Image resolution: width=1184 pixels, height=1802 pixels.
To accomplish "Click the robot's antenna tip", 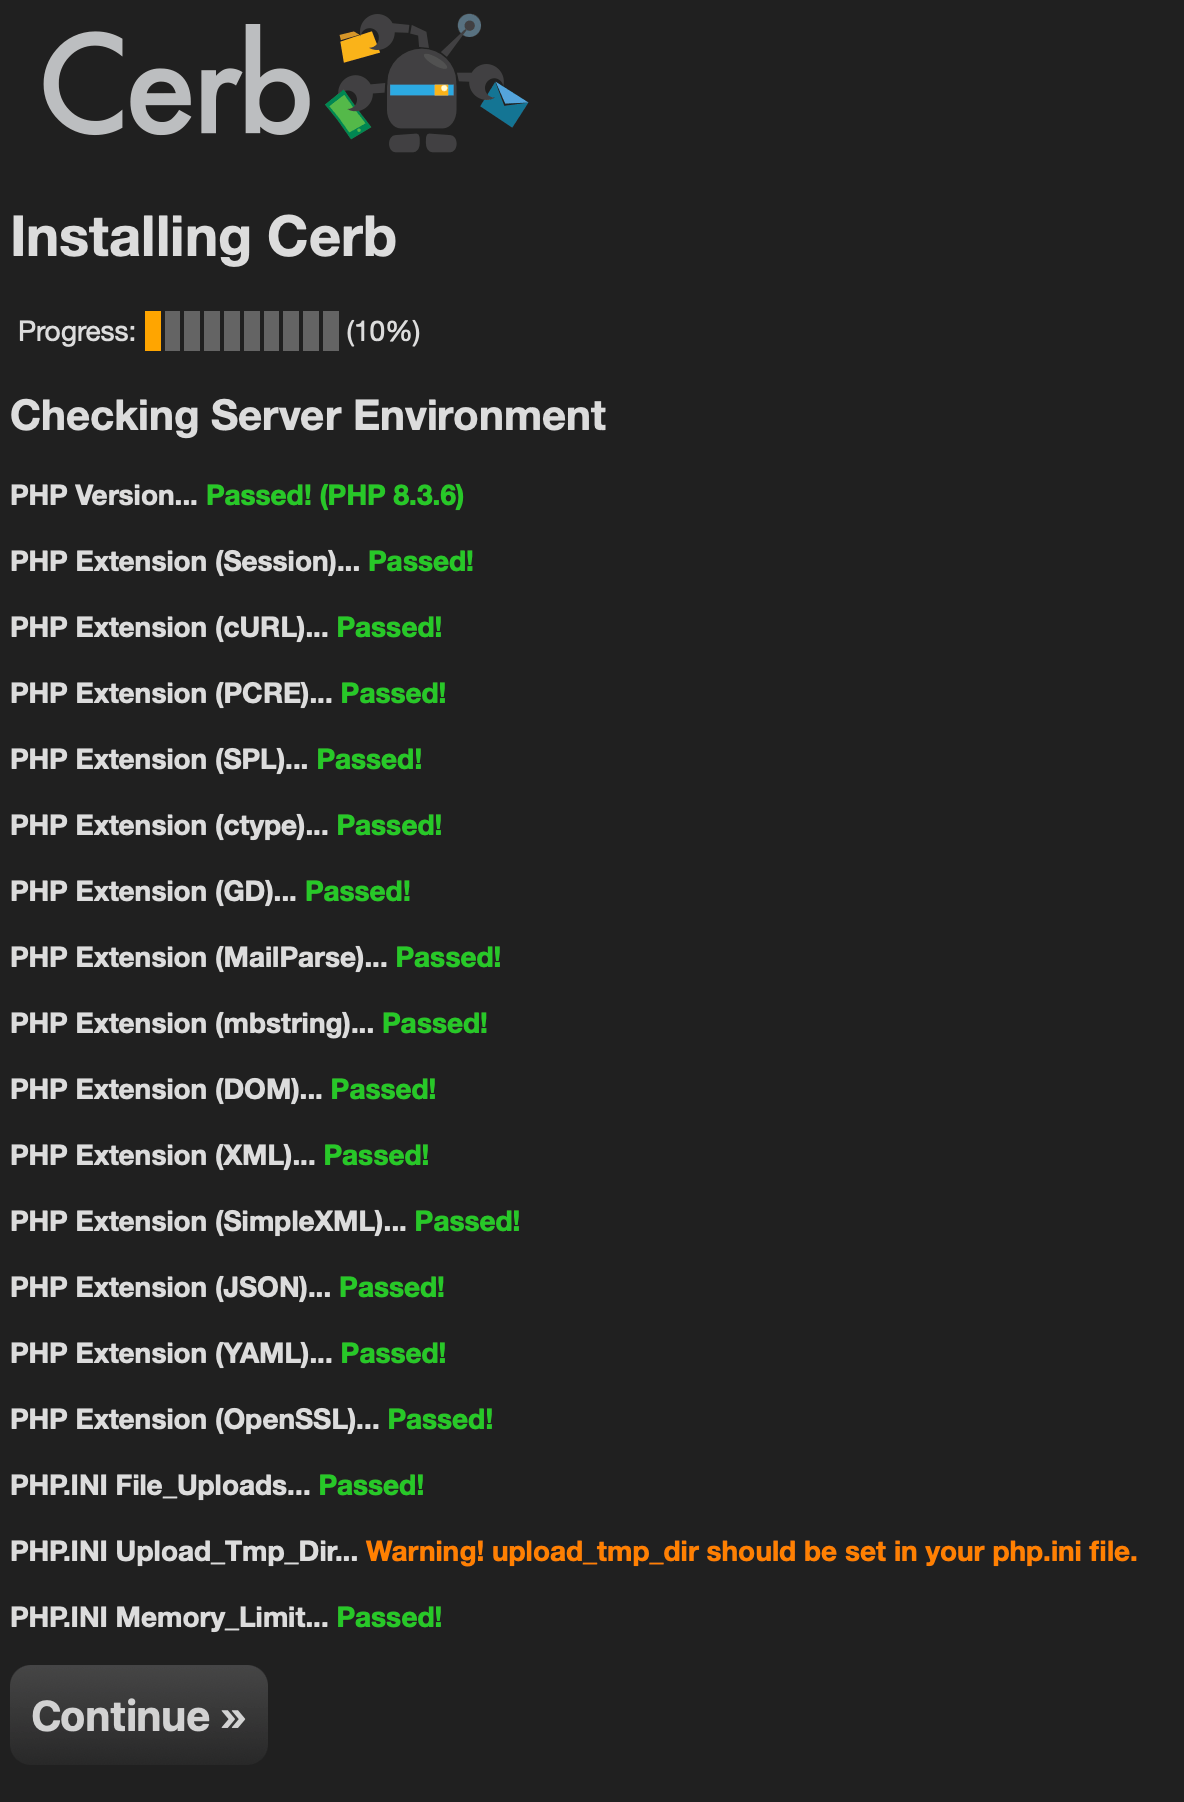I will click(469, 25).
